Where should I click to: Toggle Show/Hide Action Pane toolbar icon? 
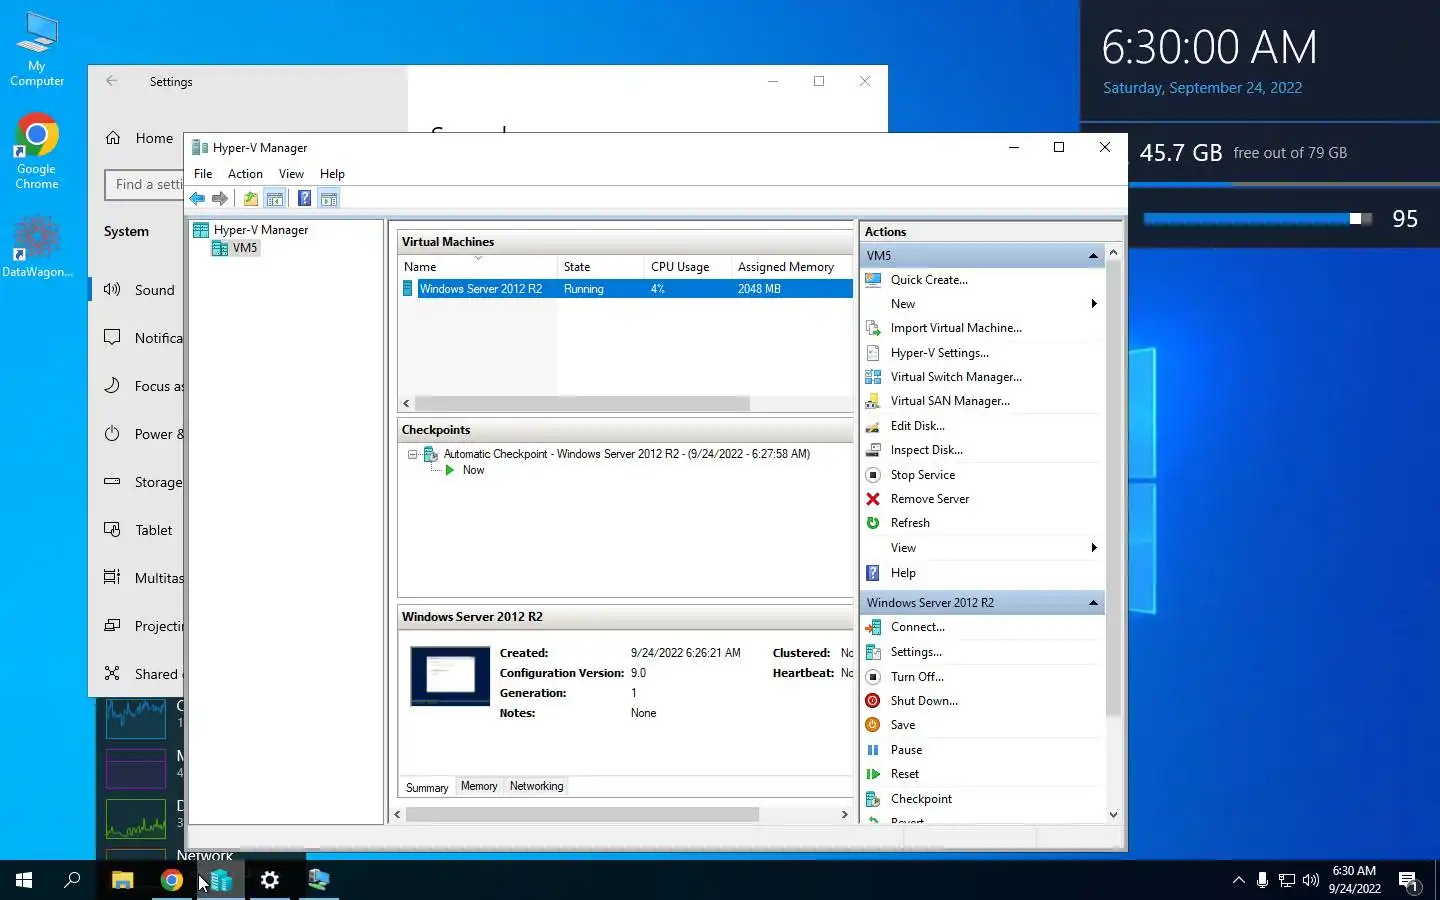pyautogui.click(x=329, y=198)
